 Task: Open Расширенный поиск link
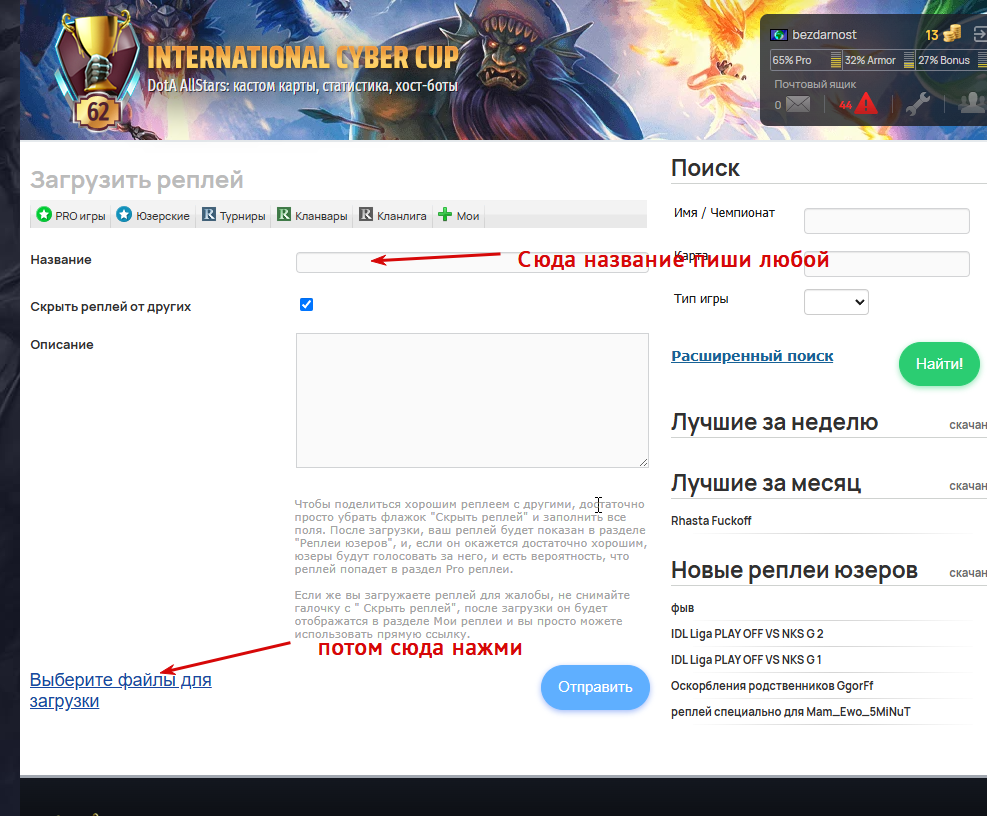[x=752, y=356]
